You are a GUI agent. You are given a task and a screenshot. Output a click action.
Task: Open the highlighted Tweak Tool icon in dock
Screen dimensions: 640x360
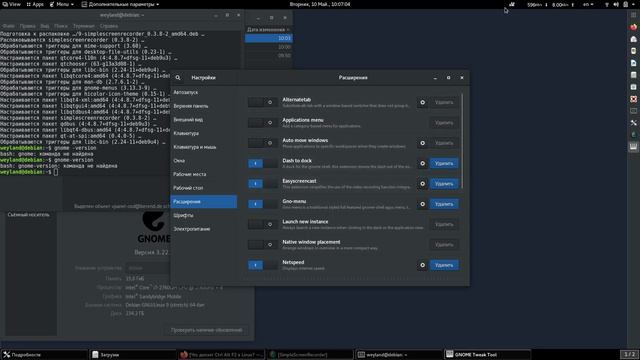pos(633,147)
